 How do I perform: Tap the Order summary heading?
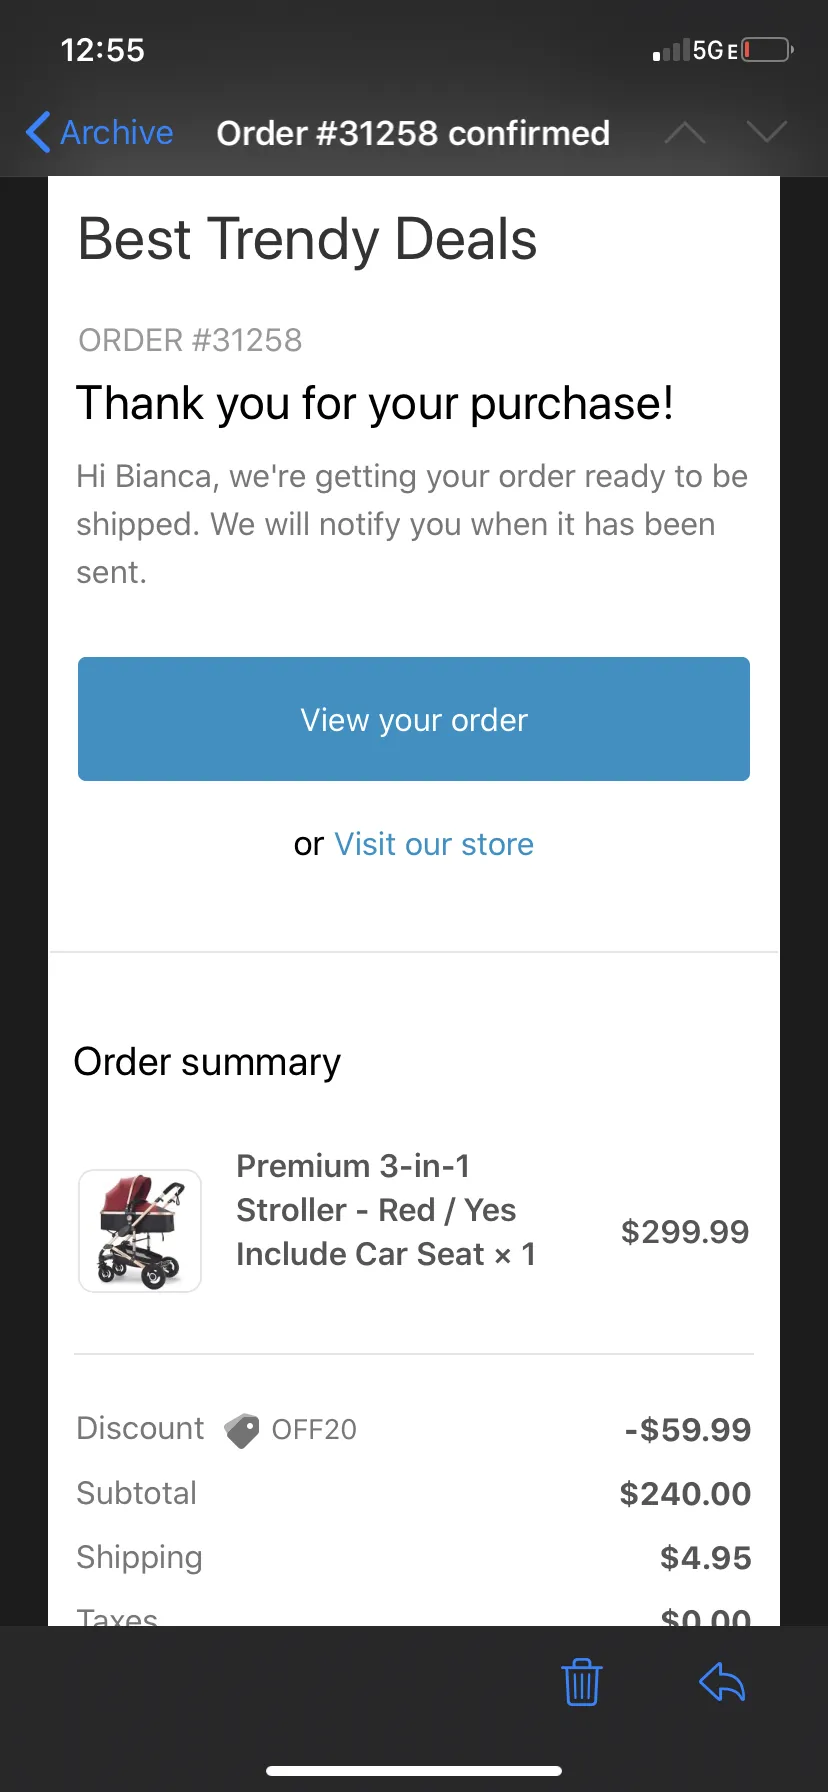pyautogui.click(x=207, y=1062)
